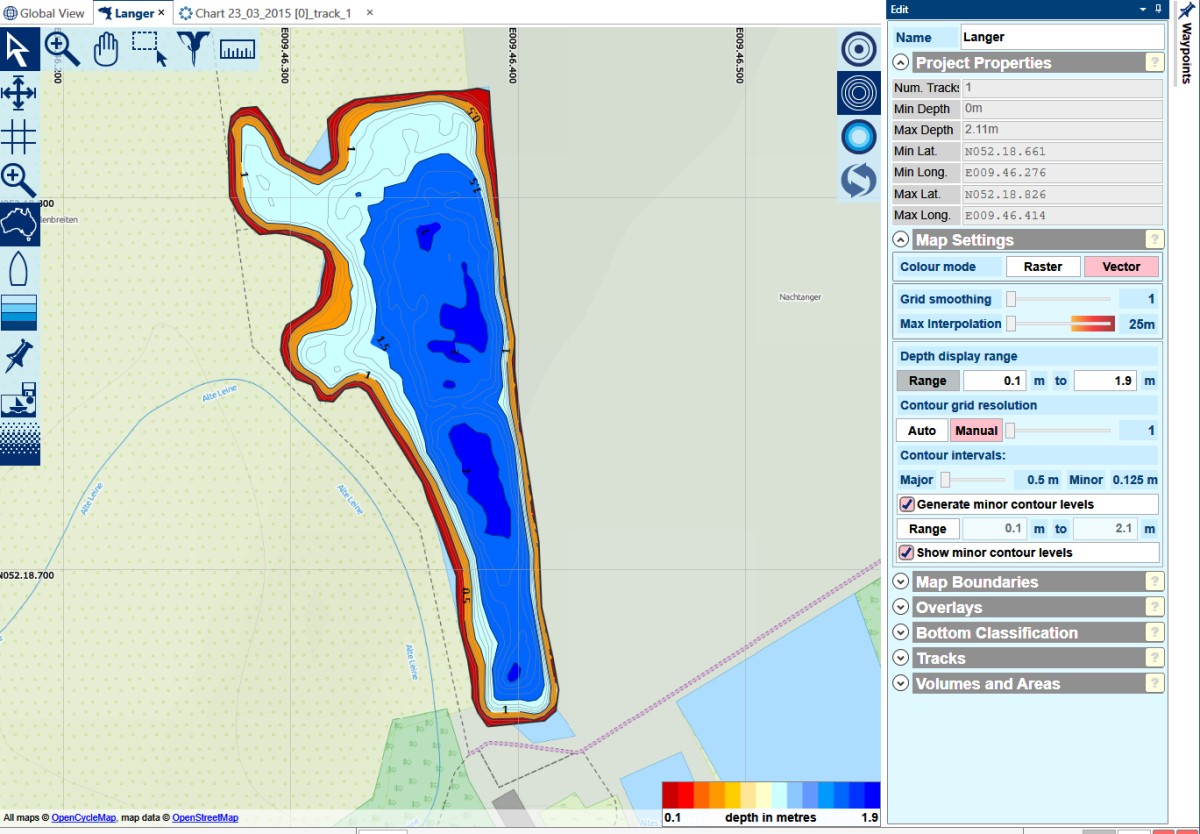
Task: Uncheck Show minor contour levels
Action: [907, 553]
